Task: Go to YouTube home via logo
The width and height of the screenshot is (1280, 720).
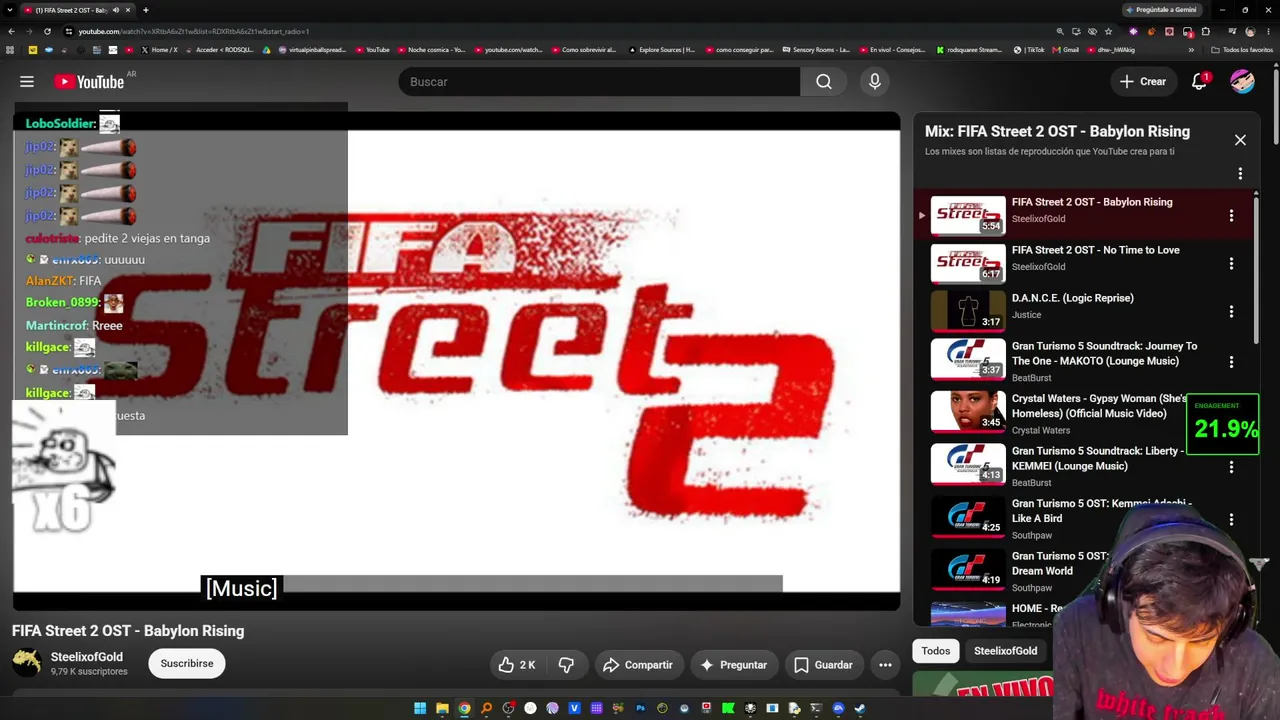Action: pyautogui.click(x=90, y=82)
